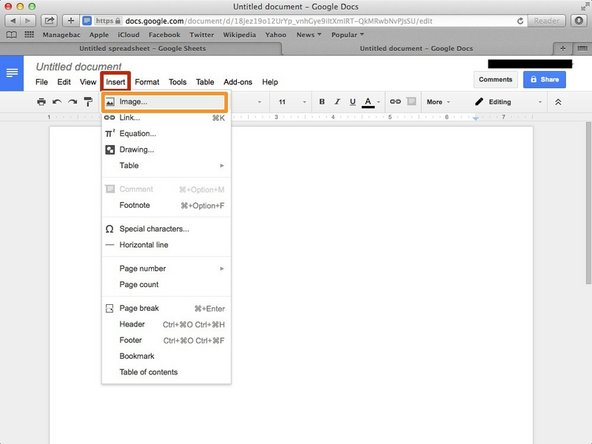Choose Header in the Insert menu
Image resolution: width=592 pixels, height=444 pixels.
(166, 324)
